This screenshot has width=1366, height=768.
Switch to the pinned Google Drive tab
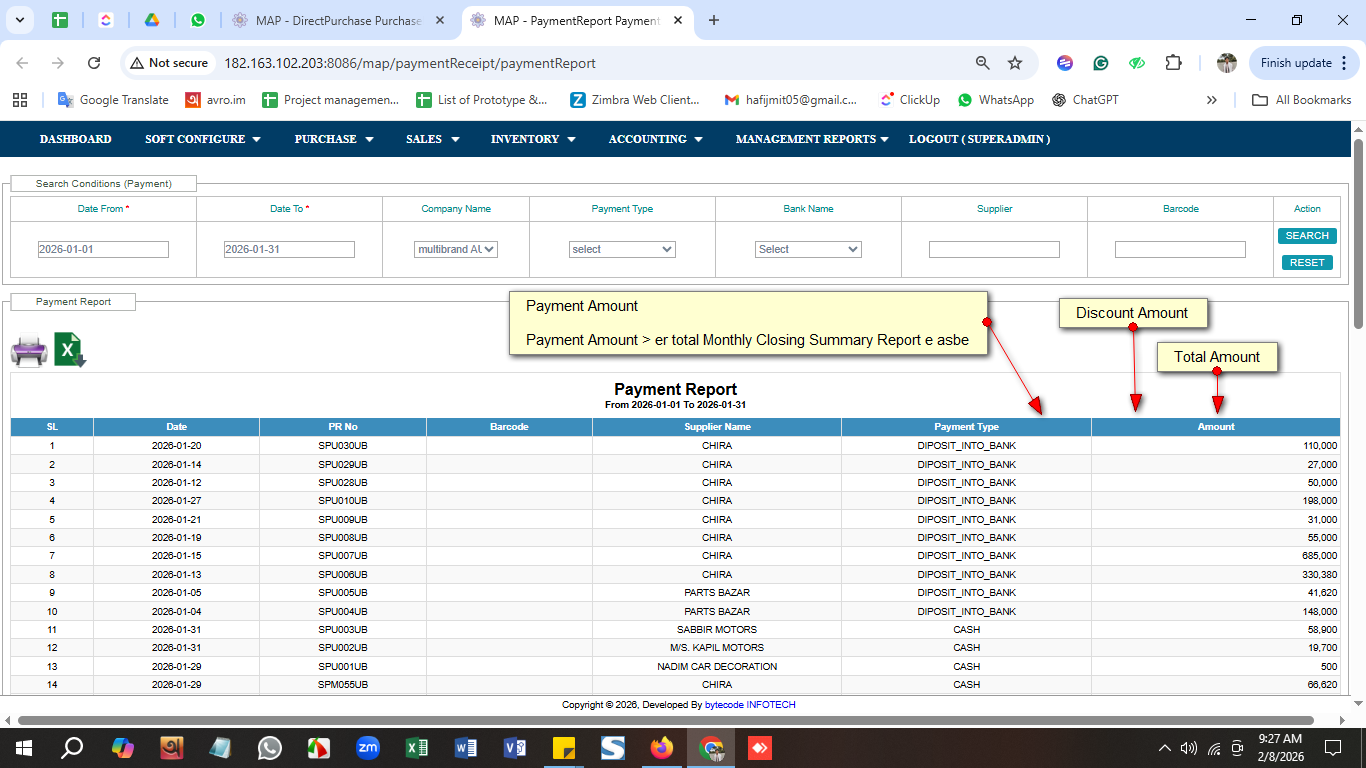[152, 20]
